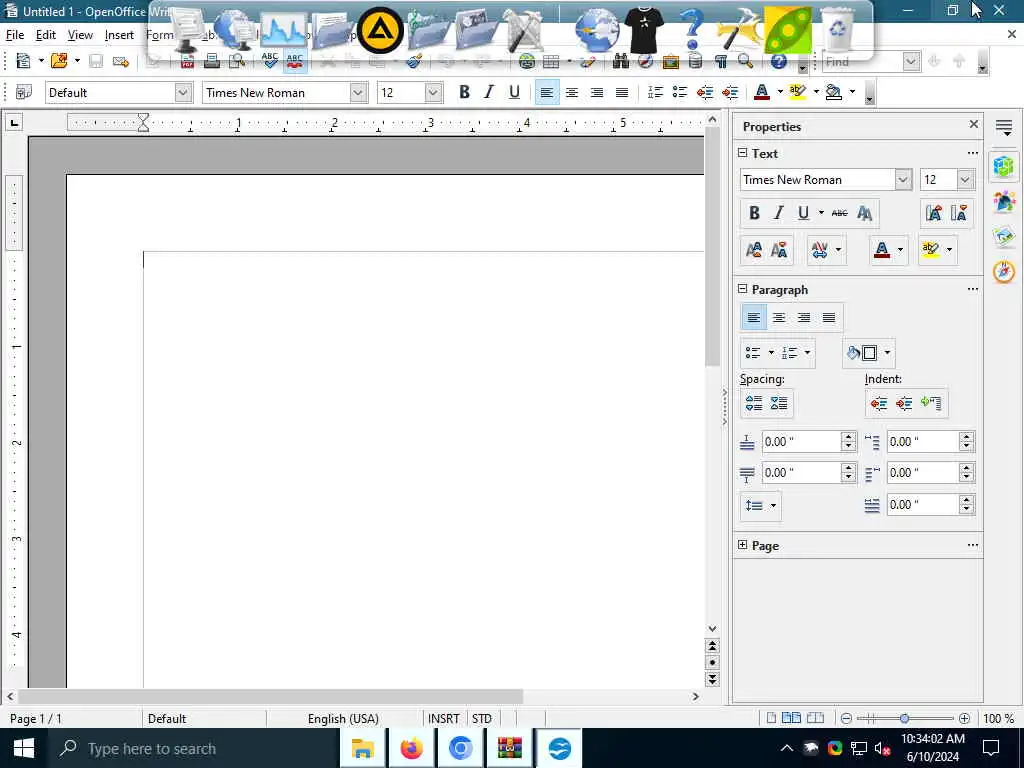The width and height of the screenshot is (1024, 768).
Task: Open the Font Color dropdown arrow in the toolbar
Action: [x=780, y=92]
